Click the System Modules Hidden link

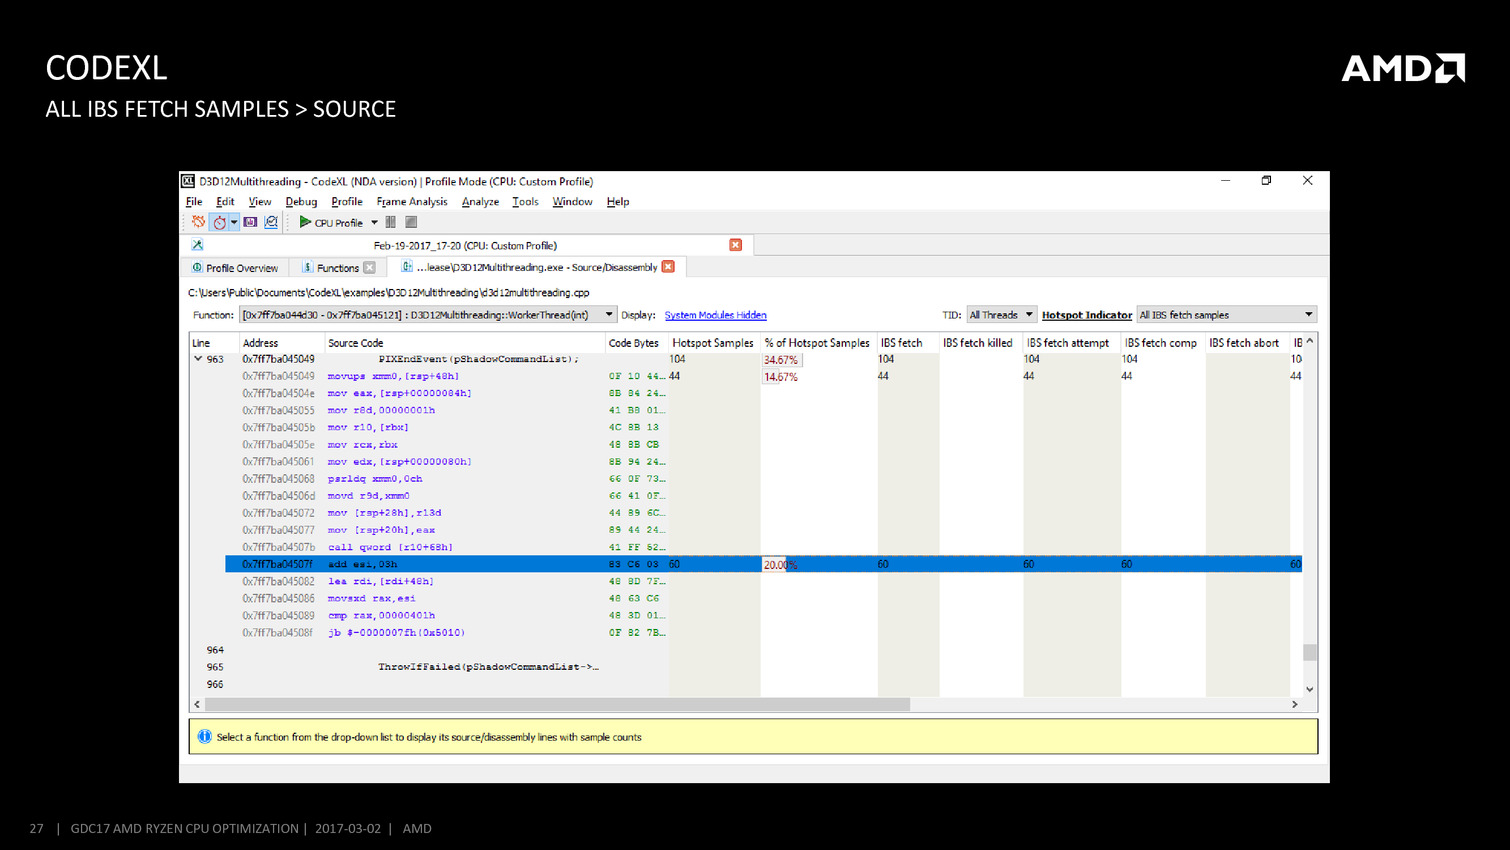pyautogui.click(x=715, y=315)
